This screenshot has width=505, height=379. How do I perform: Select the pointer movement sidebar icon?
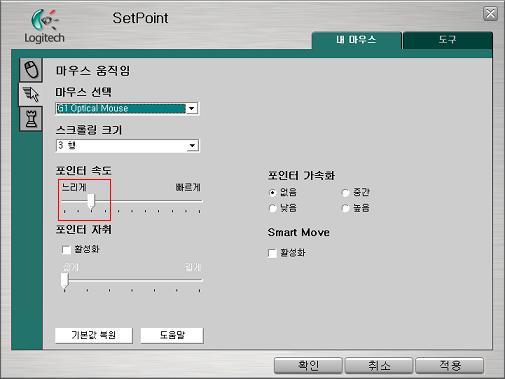tap(31, 94)
